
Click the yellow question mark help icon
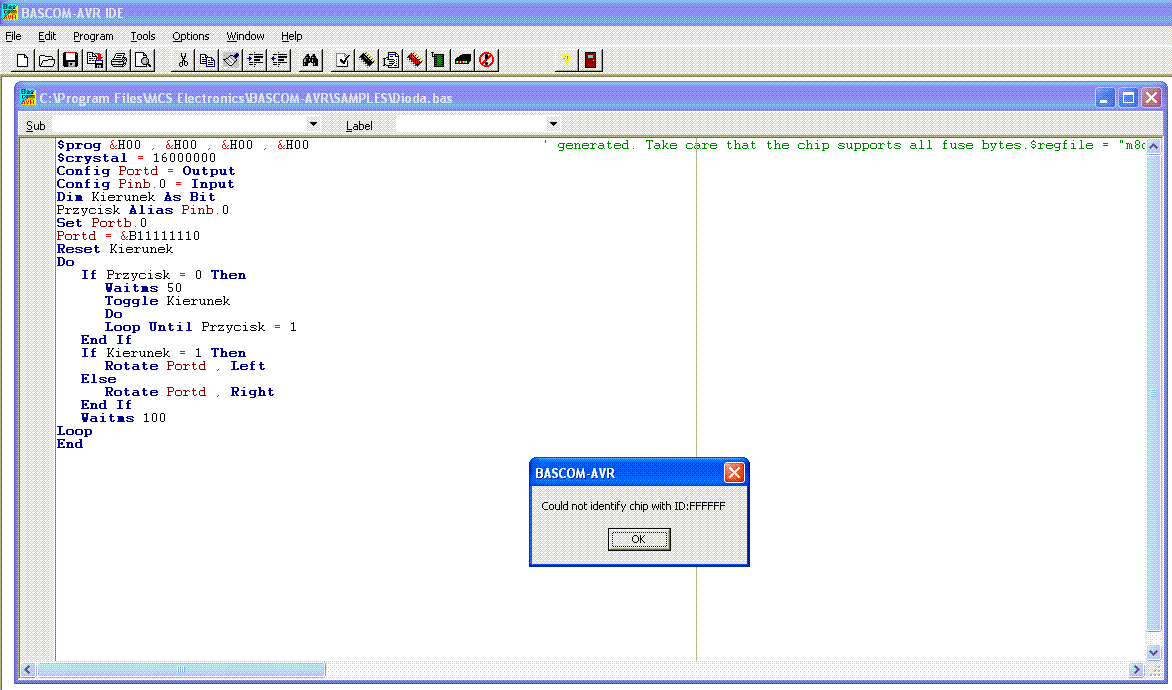[x=566, y=60]
